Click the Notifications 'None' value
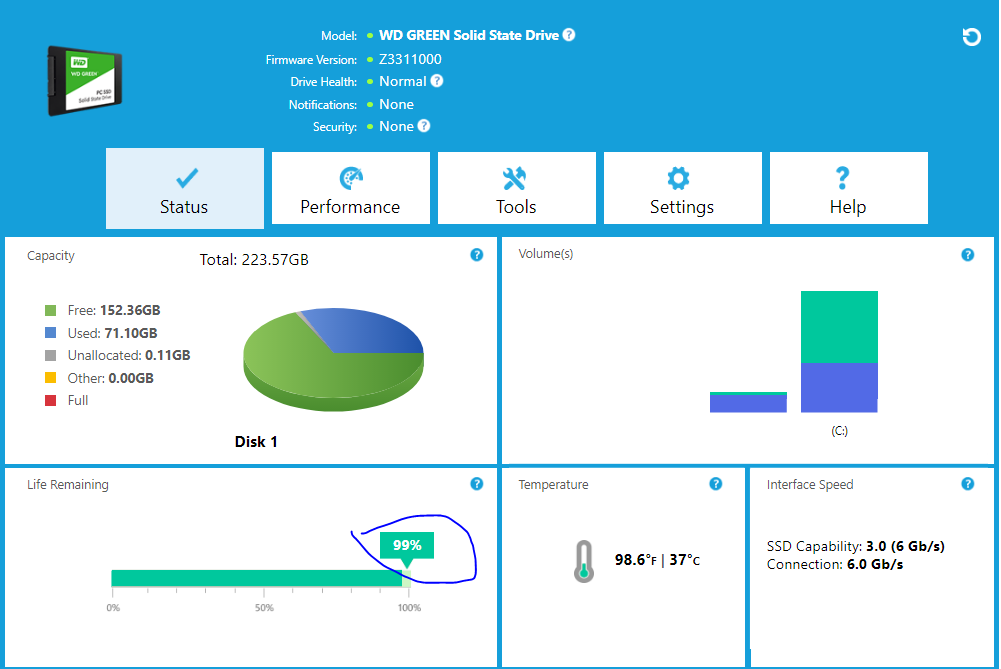The image size is (1001, 669). tap(396, 104)
